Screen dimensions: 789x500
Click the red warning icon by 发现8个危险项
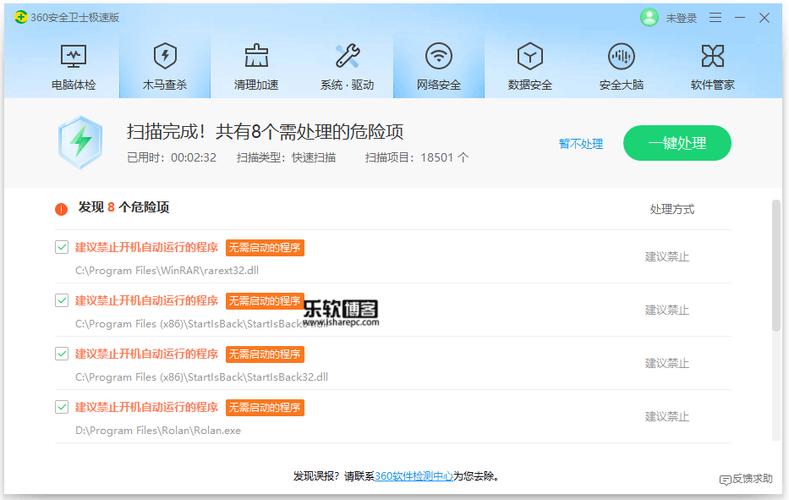tap(61, 209)
